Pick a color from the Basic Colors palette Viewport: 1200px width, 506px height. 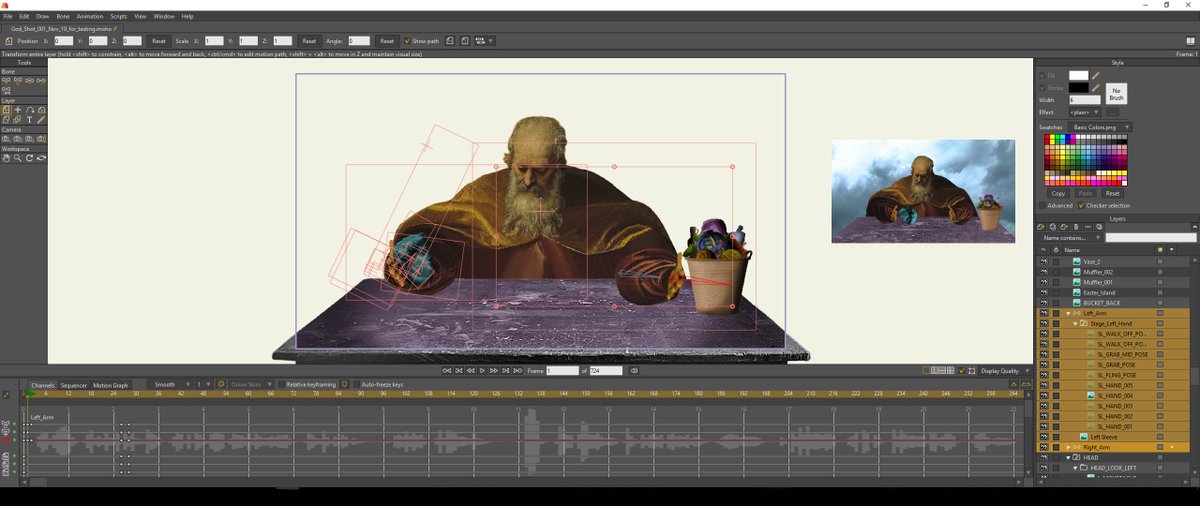(1087, 160)
